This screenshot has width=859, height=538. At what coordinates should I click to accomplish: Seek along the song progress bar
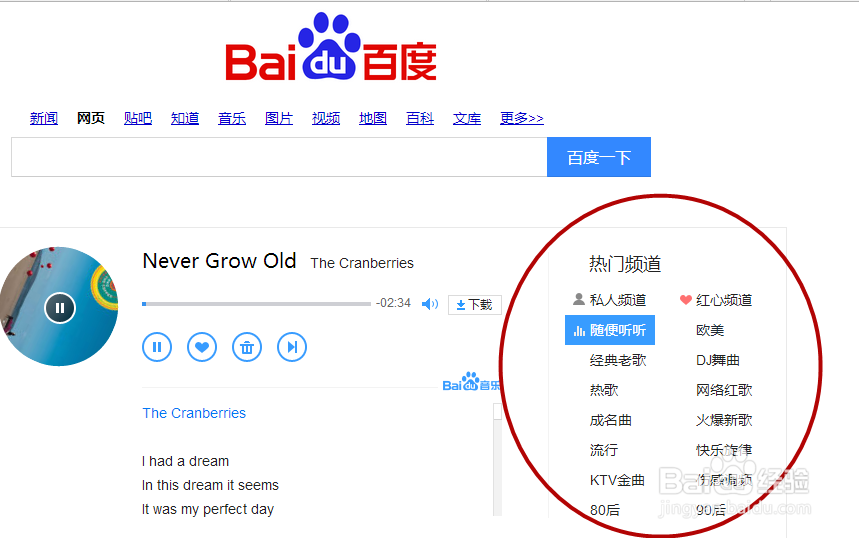coord(256,304)
